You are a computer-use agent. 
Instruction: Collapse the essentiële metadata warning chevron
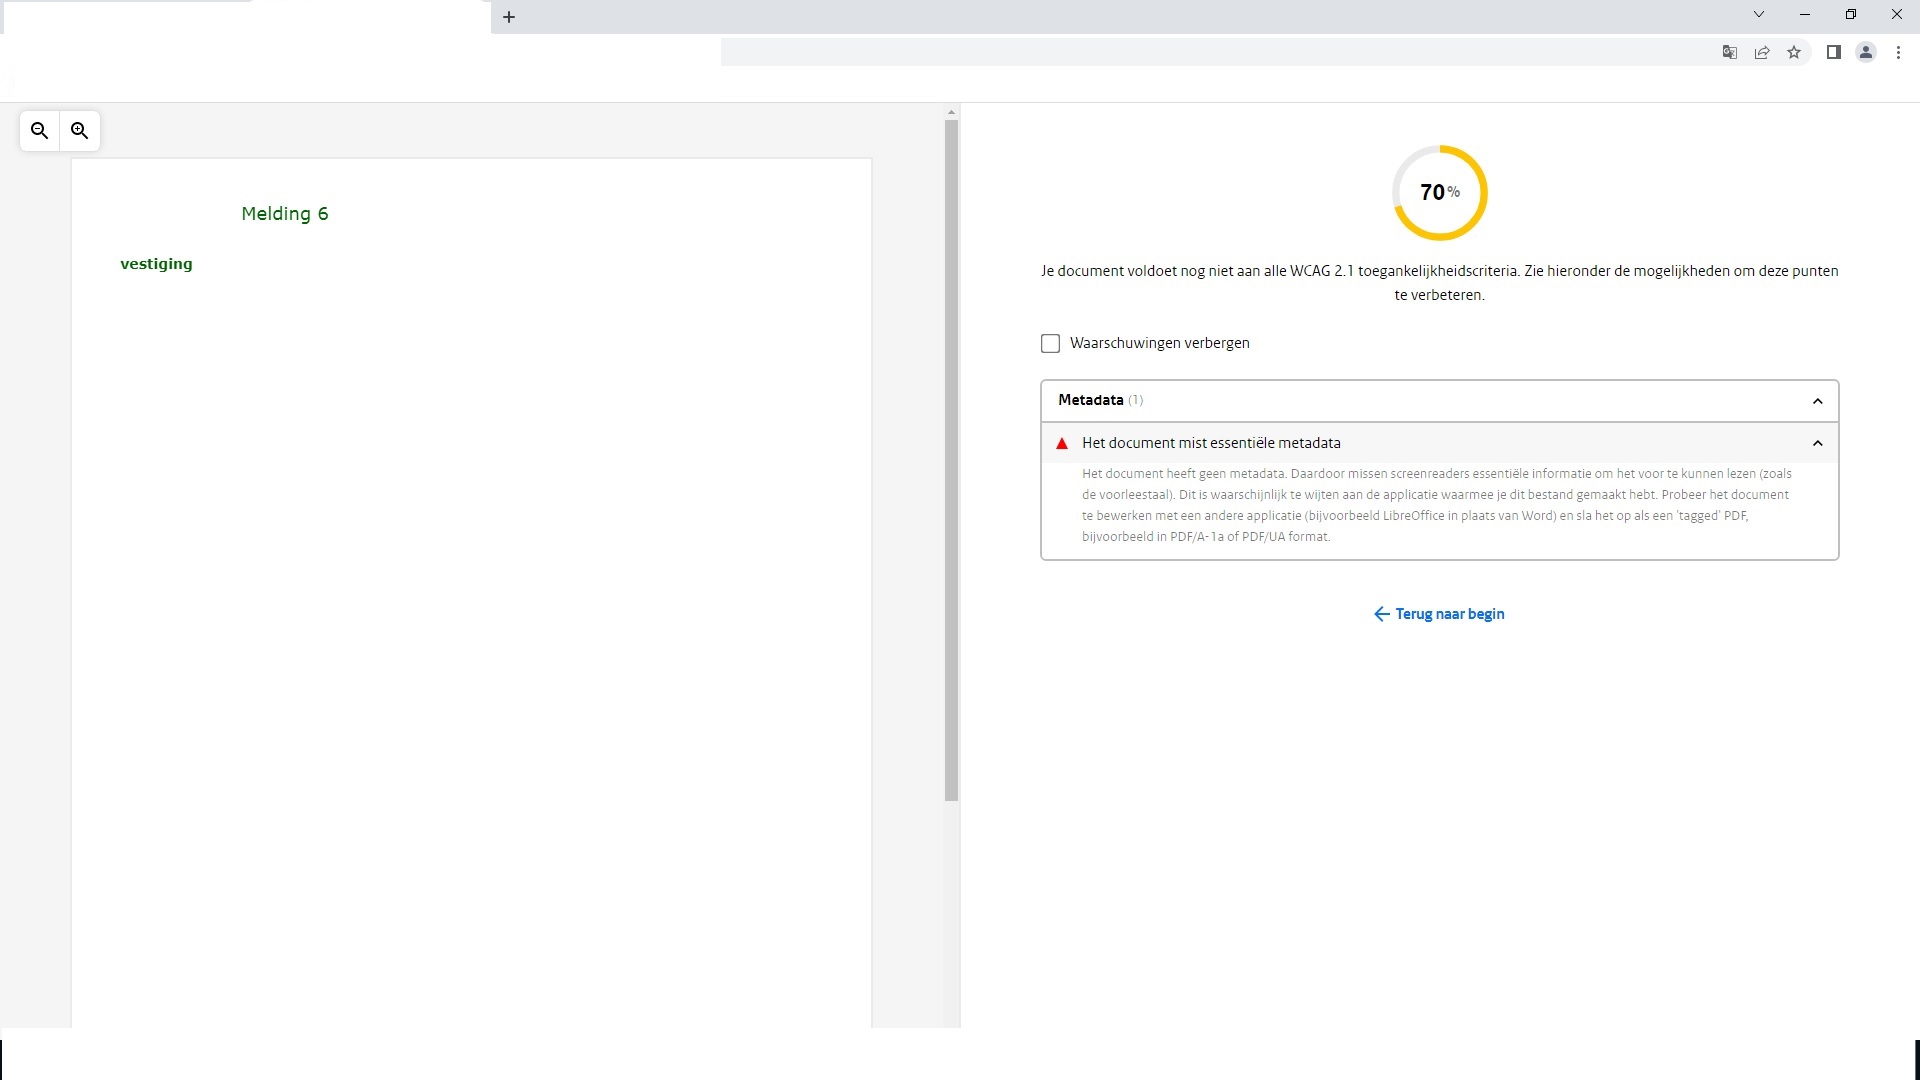1817,443
